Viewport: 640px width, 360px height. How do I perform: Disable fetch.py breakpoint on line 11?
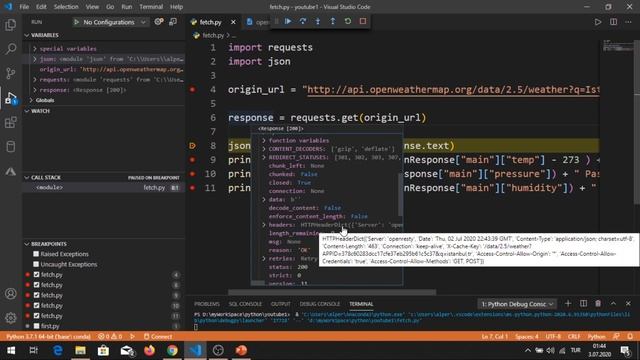(36, 316)
